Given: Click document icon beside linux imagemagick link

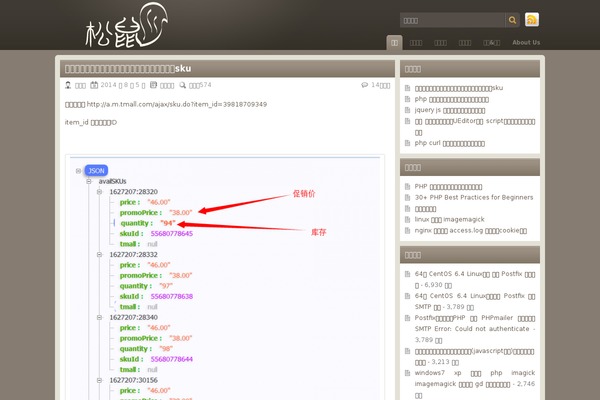Looking at the screenshot, I should pyautogui.click(x=408, y=219).
